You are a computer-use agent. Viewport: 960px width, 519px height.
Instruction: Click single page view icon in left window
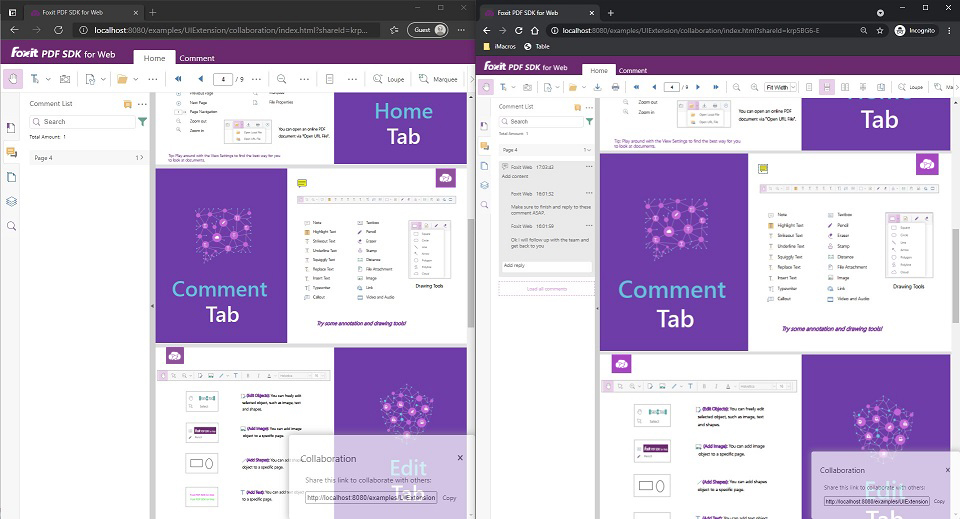(329, 79)
